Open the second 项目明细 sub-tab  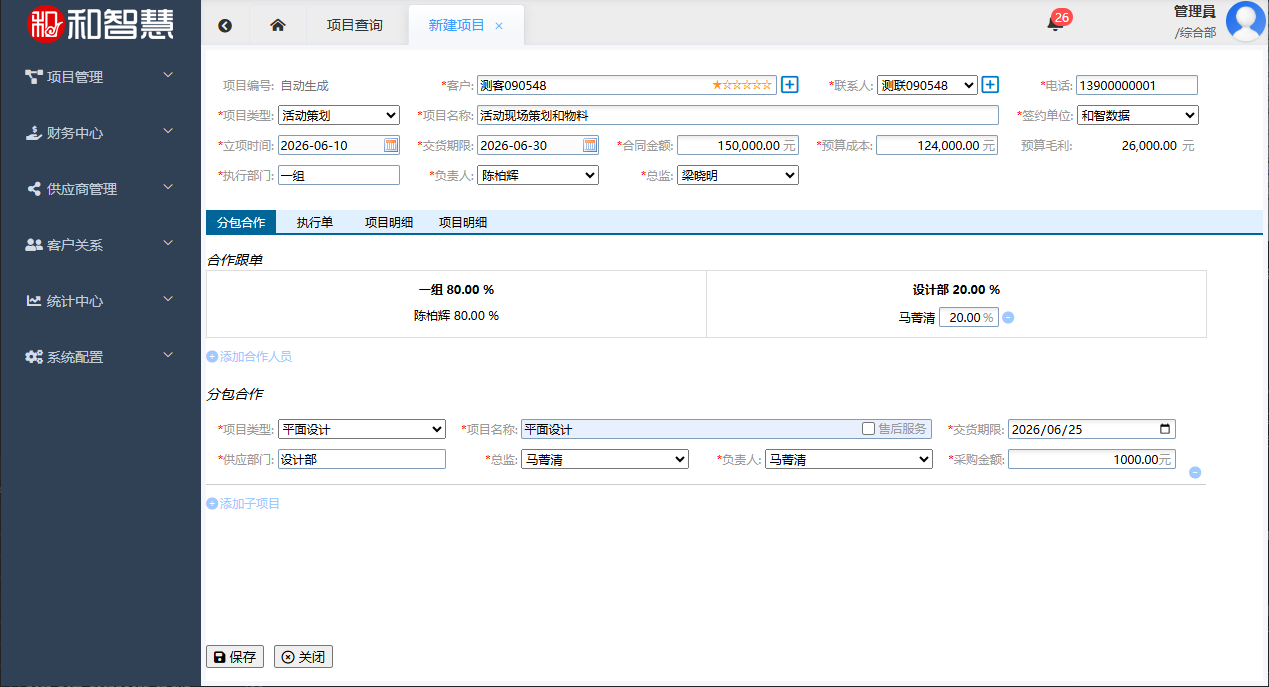(x=463, y=222)
